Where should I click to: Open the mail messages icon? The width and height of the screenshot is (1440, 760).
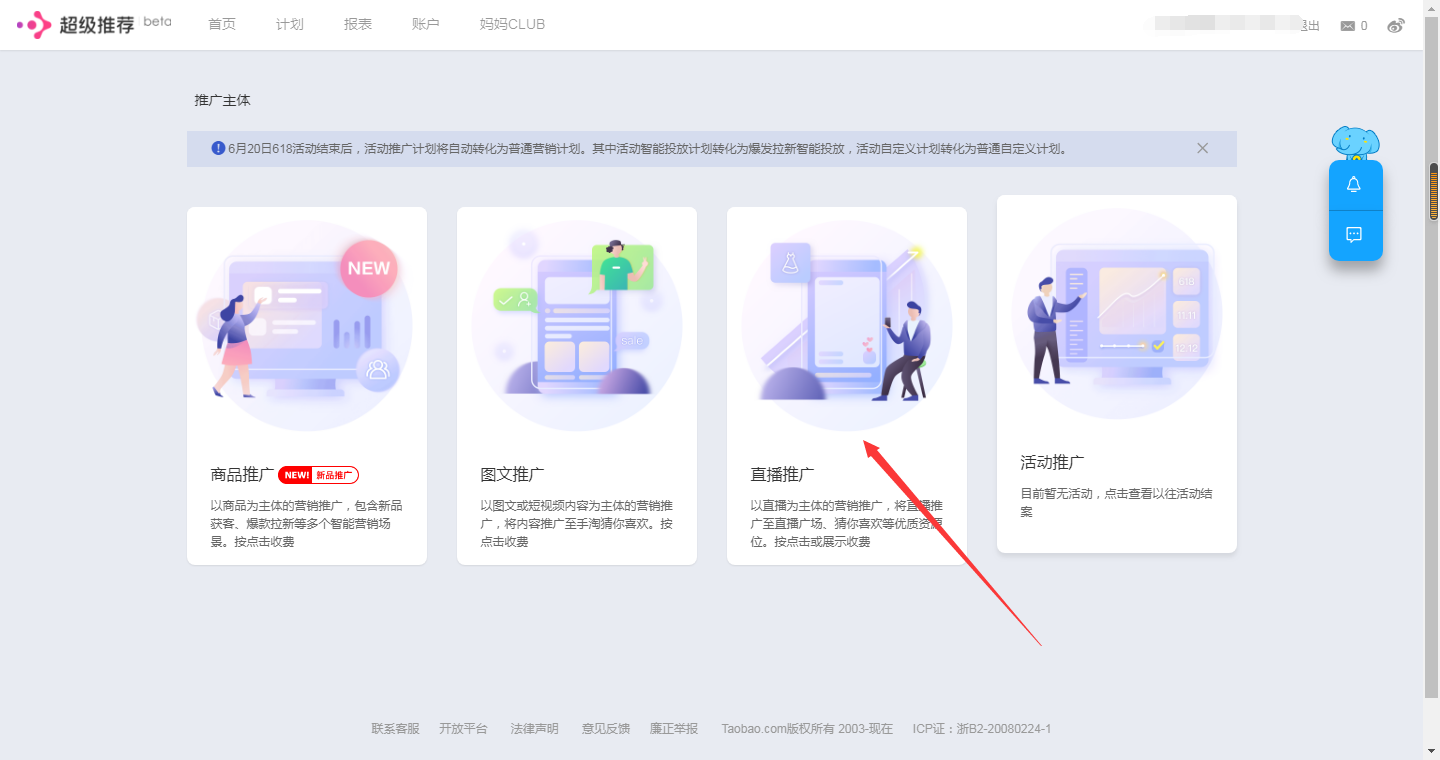[1348, 26]
